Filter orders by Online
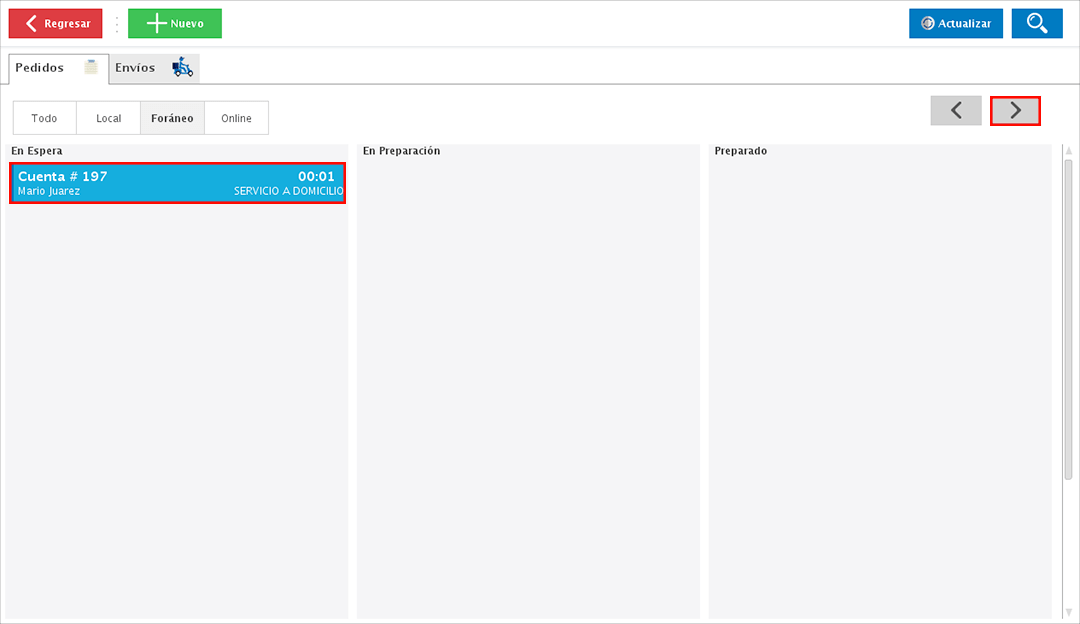 coord(236,118)
